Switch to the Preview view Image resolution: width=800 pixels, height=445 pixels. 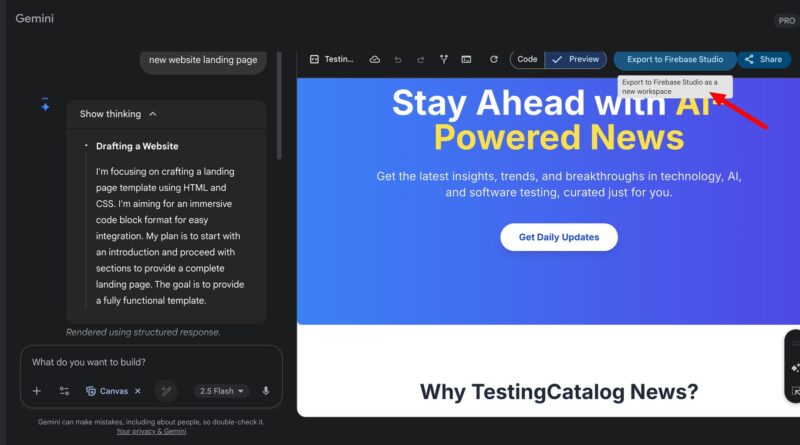[576, 59]
